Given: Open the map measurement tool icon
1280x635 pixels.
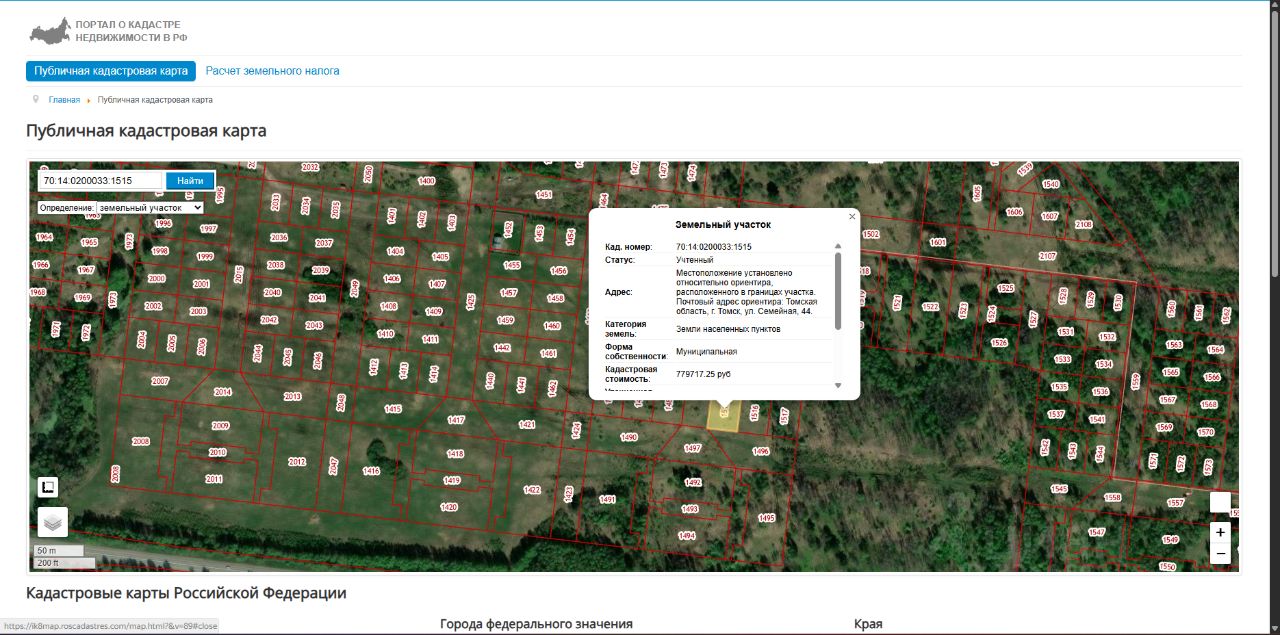Looking at the screenshot, I should coord(48,487).
